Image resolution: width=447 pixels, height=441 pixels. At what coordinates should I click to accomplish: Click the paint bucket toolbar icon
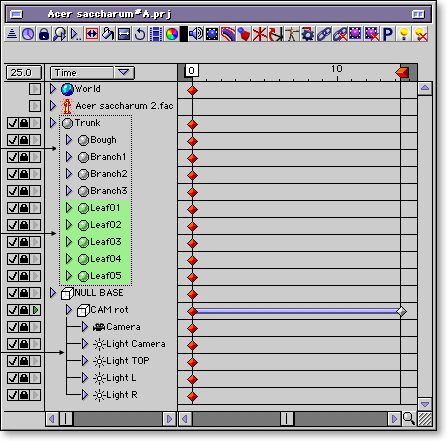[108, 34]
